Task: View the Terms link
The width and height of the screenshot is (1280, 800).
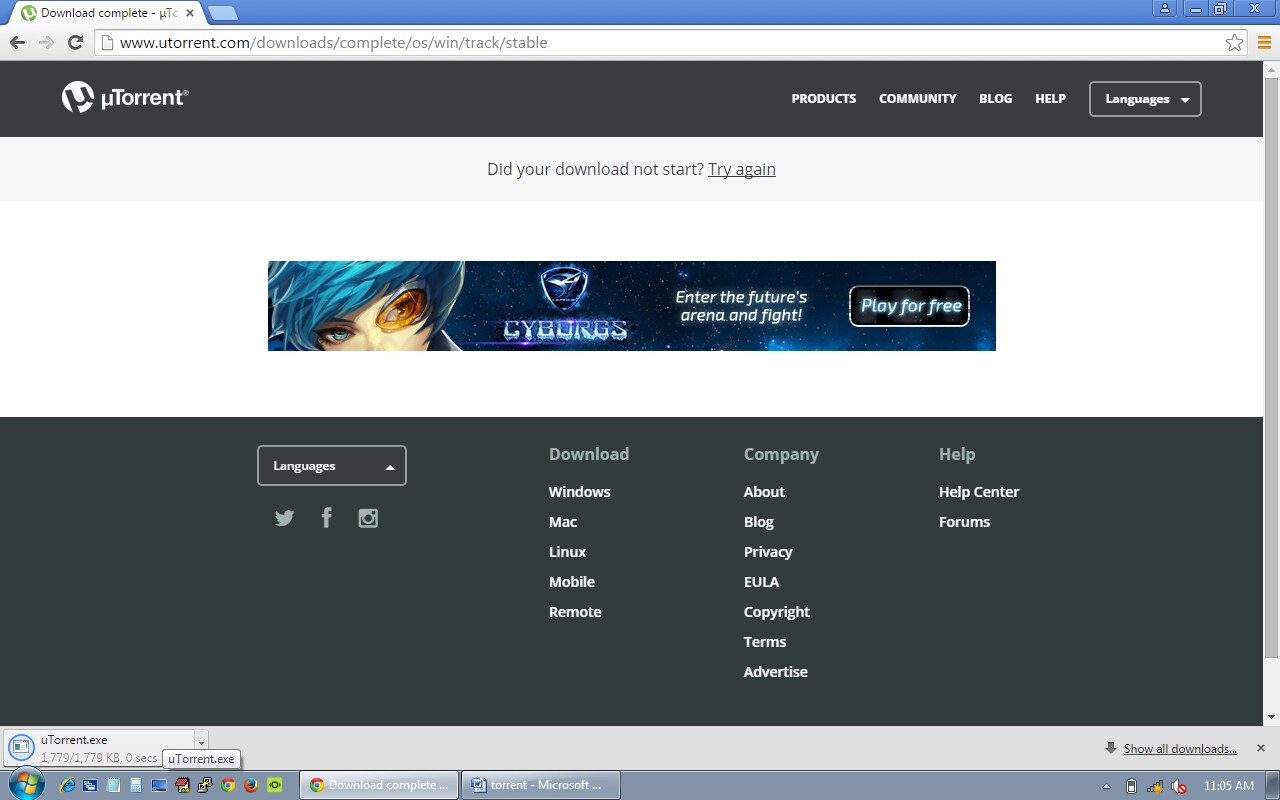Action: pos(765,642)
